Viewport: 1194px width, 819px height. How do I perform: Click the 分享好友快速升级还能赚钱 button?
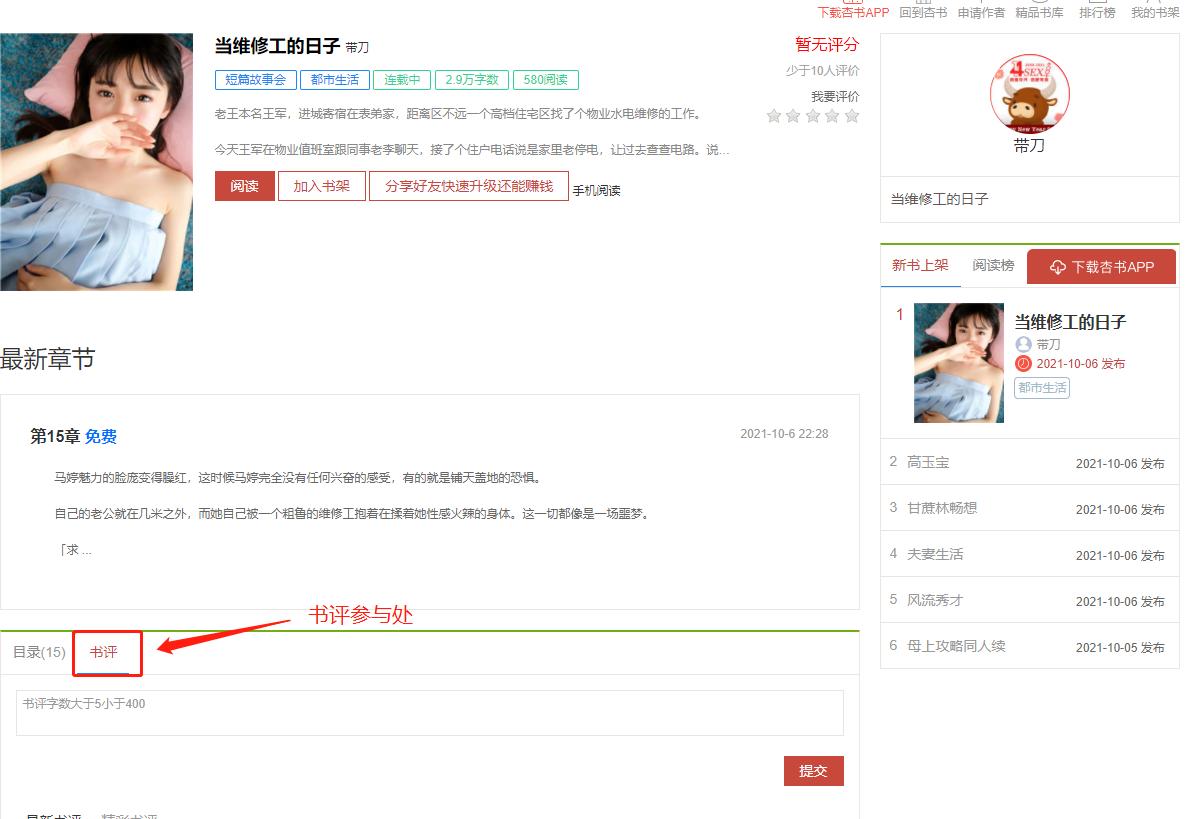pyautogui.click(x=469, y=186)
